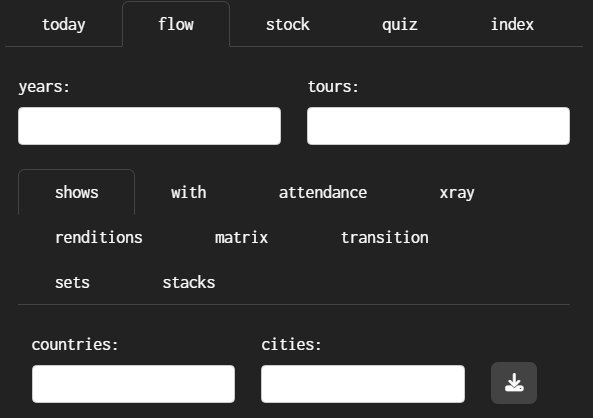The image size is (593, 418).
Task: Click the download icon button
Action: pos(514,383)
